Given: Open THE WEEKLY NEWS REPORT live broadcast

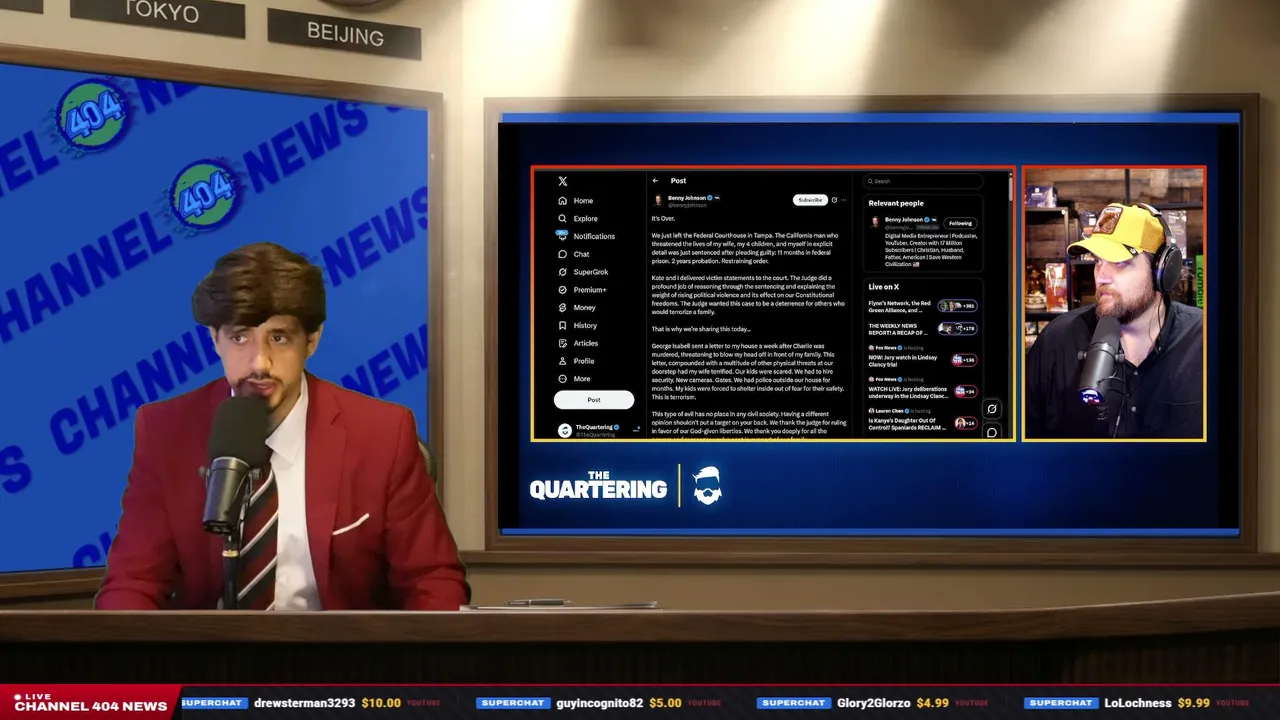Looking at the screenshot, I should point(900,329).
